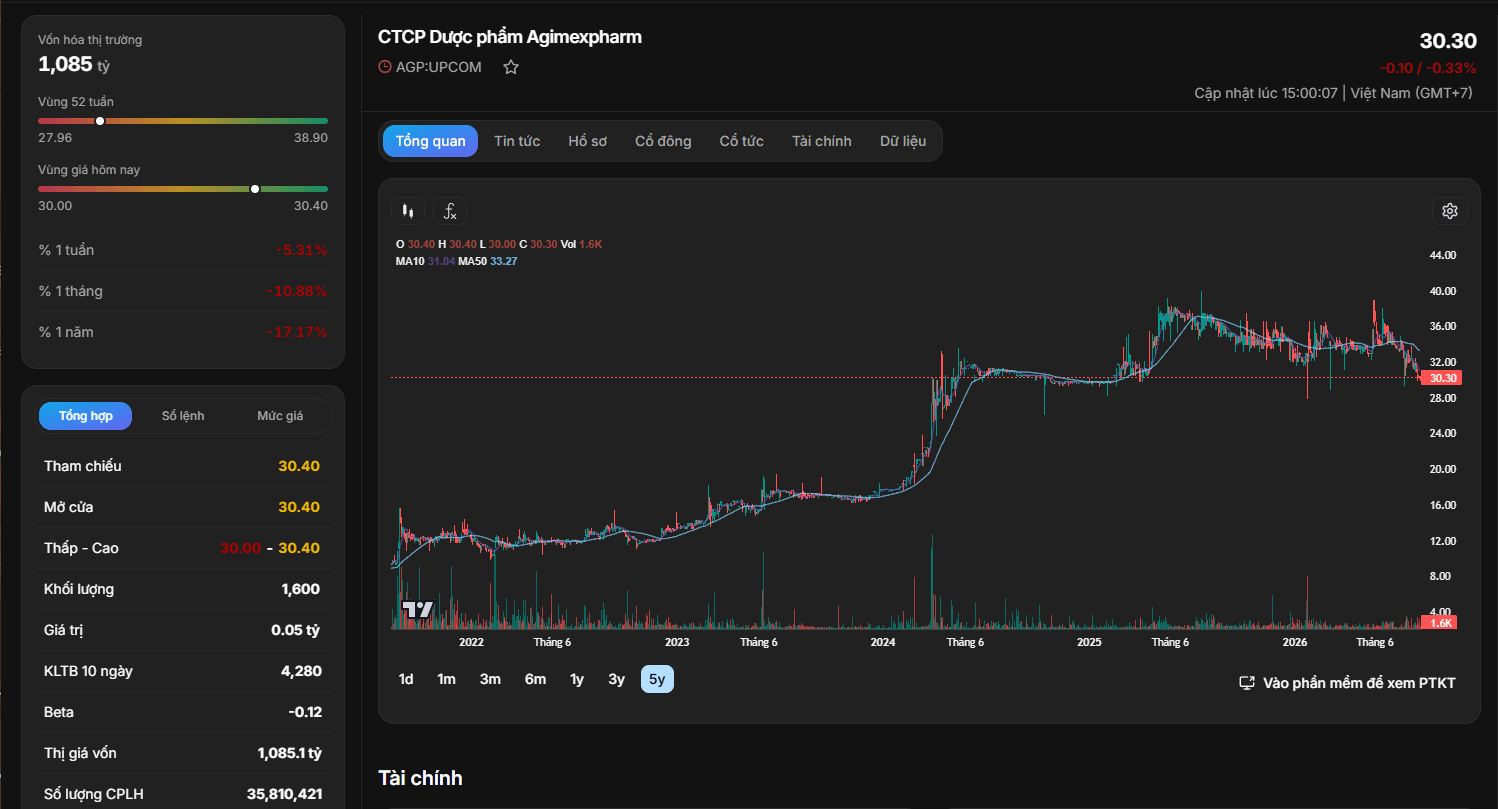
Task: Open the Hồ sơ tab
Action: (x=588, y=141)
